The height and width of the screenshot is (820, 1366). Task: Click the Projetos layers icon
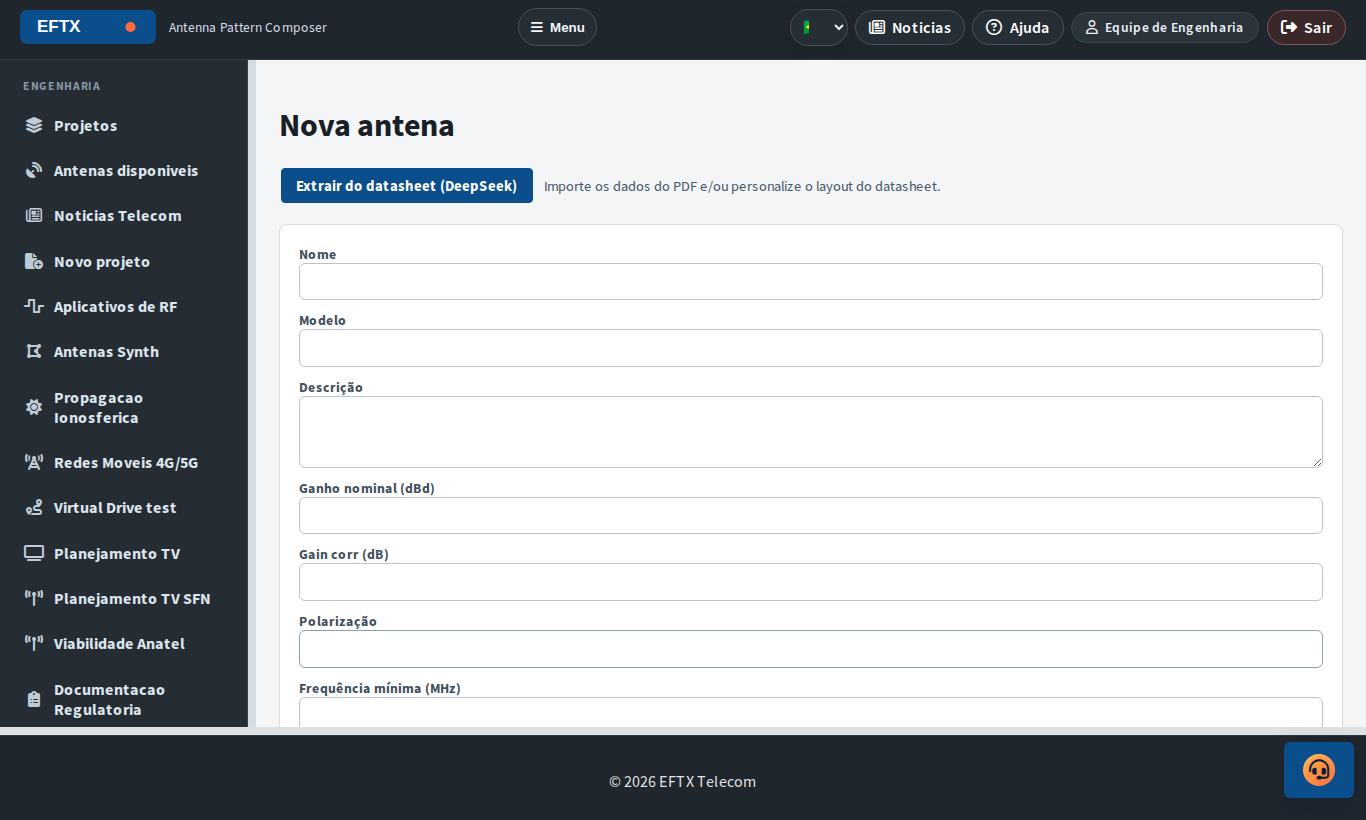(x=34, y=125)
